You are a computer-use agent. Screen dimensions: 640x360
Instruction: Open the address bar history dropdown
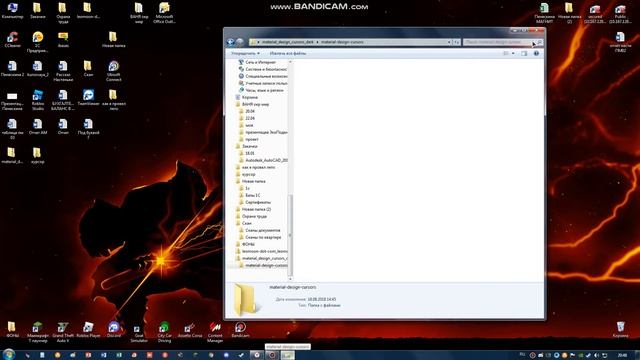tap(449, 42)
